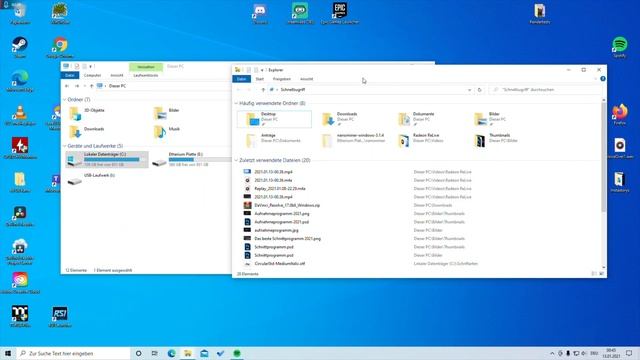
Task: Click Windows Start button
Action: tap(8, 353)
